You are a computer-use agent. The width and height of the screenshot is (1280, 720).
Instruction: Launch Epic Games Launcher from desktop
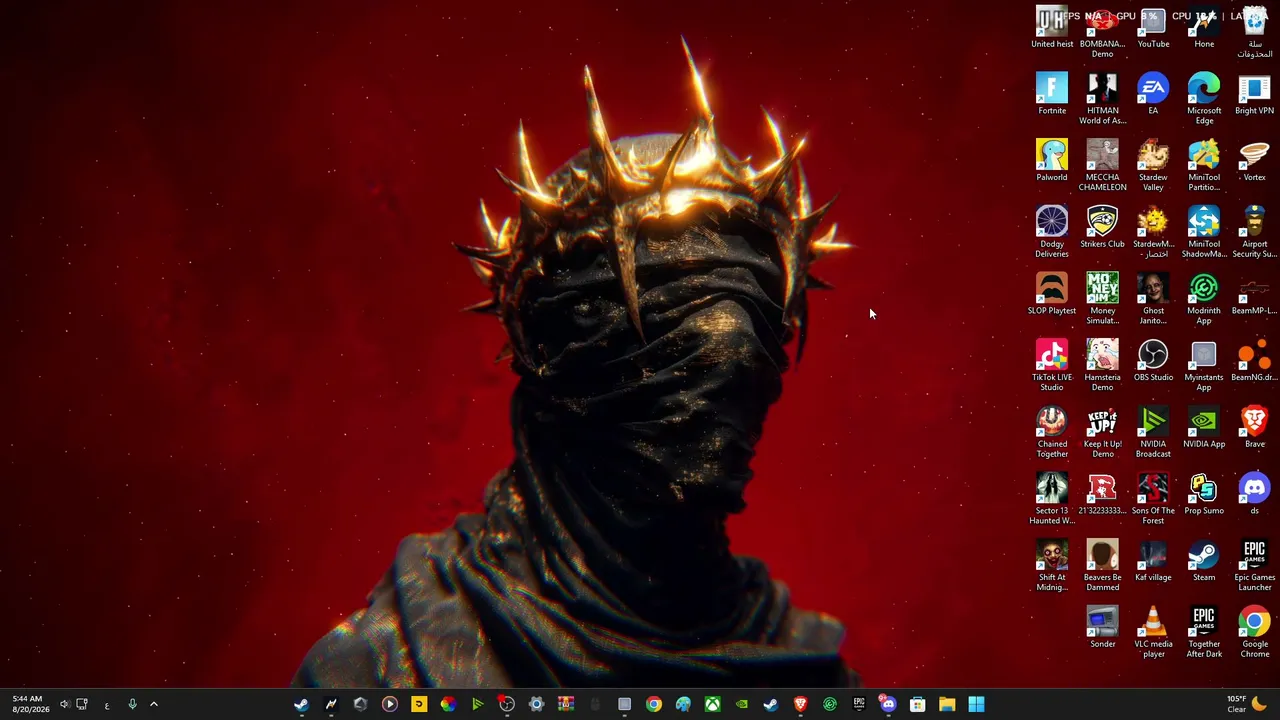[x=1254, y=567]
